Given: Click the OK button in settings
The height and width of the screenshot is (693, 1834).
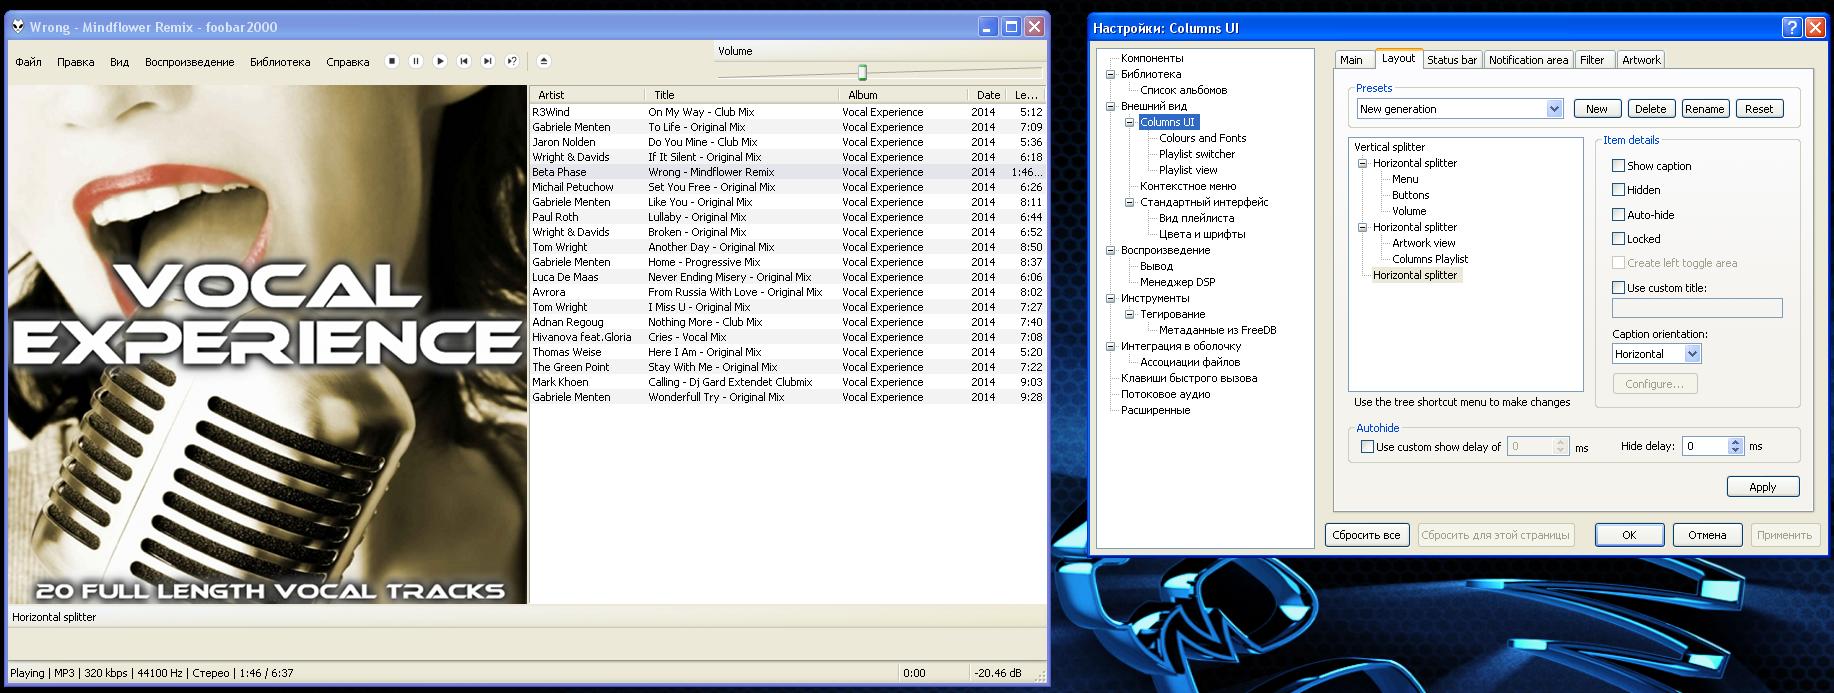Looking at the screenshot, I should 1629,535.
